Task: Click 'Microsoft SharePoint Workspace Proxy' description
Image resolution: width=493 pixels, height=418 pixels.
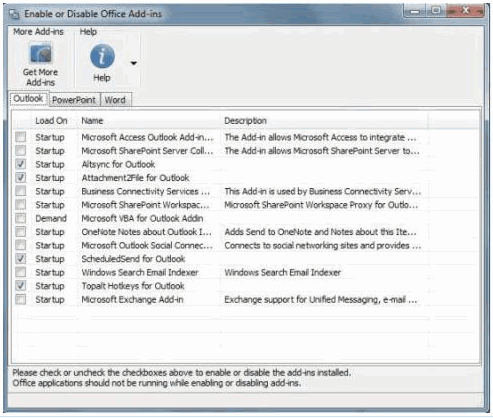Action: (x=321, y=205)
